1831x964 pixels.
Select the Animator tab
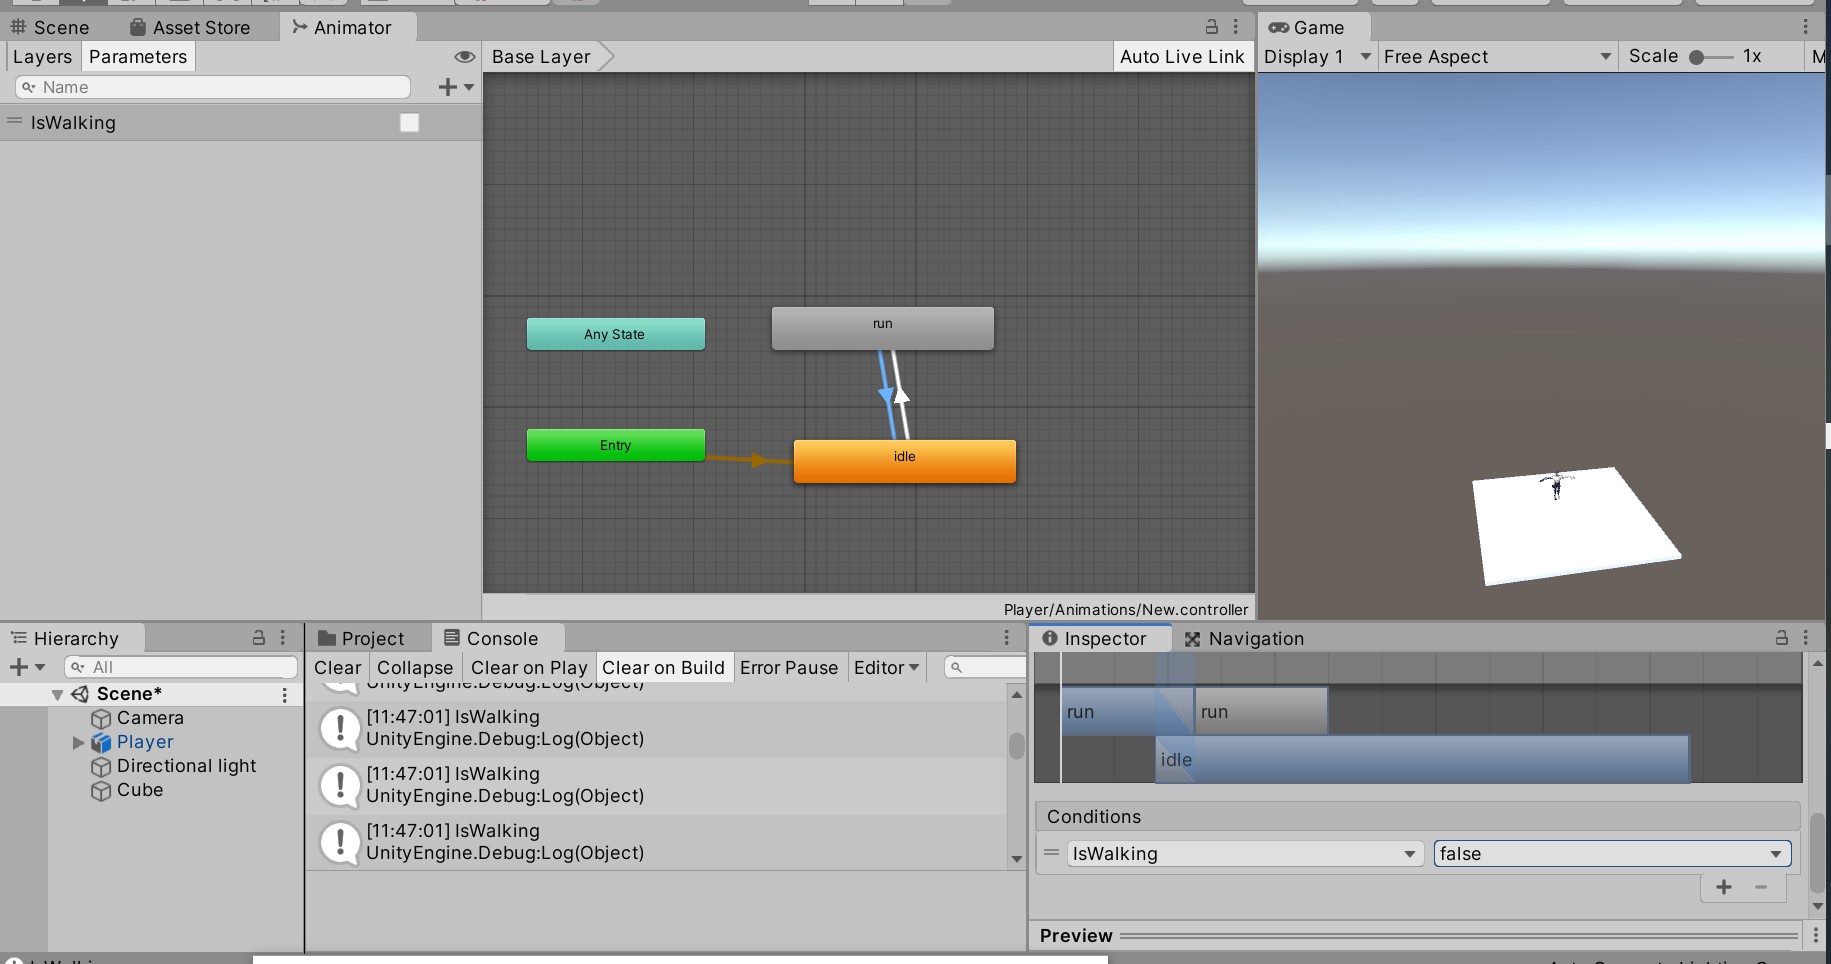pyautogui.click(x=342, y=27)
